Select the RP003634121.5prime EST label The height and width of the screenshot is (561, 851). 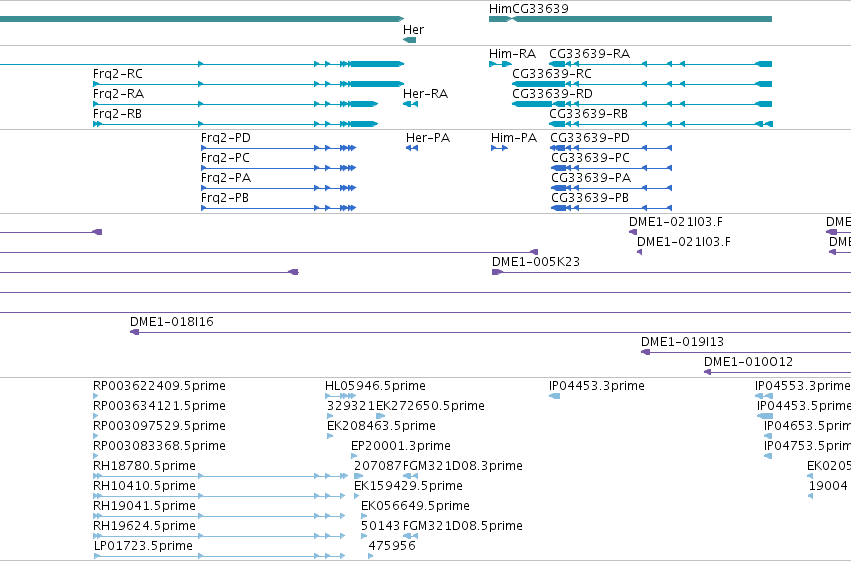point(159,406)
